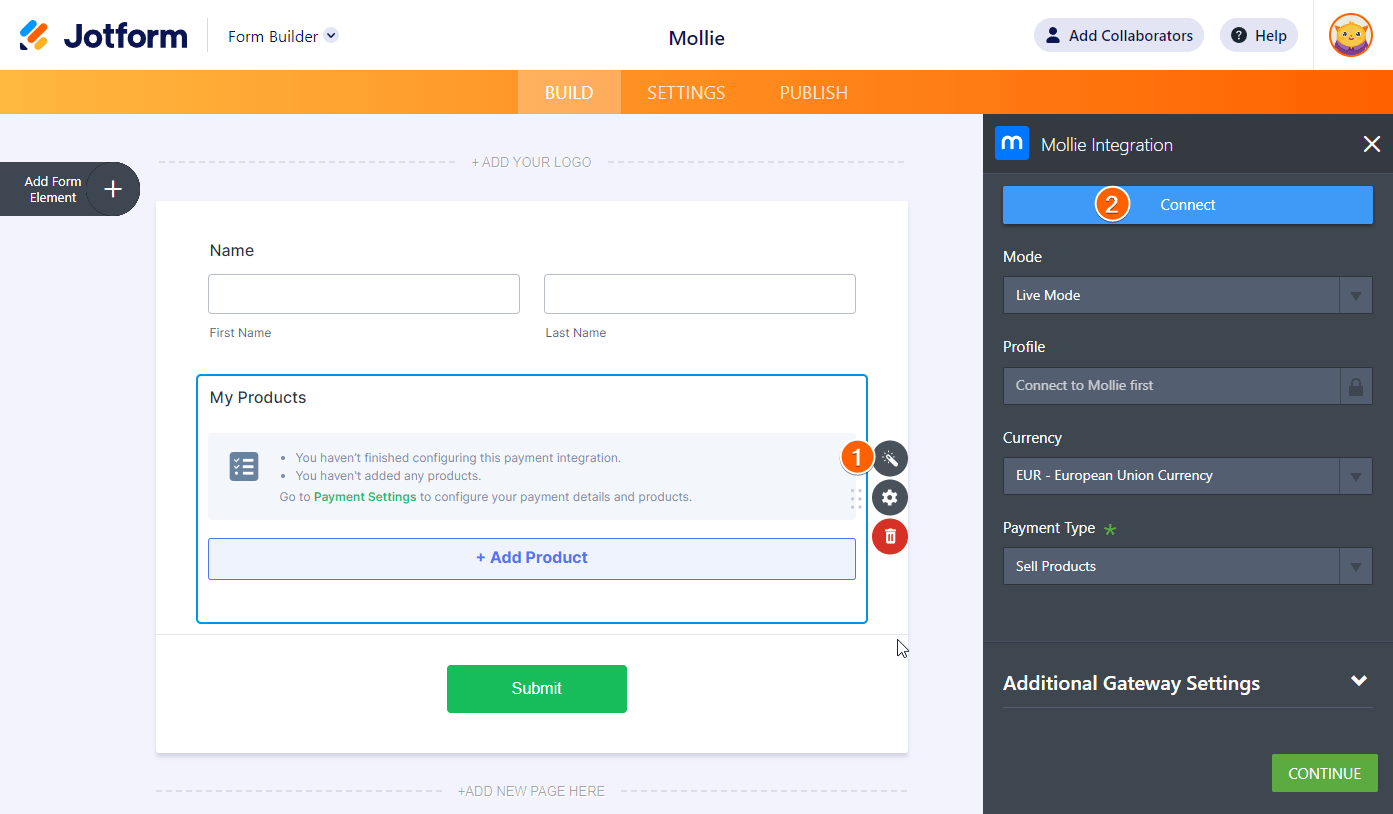Viewport: 1393px width, 814px height.
Task: Click the Last Name sublabel
Action: [x=576, y=333]
